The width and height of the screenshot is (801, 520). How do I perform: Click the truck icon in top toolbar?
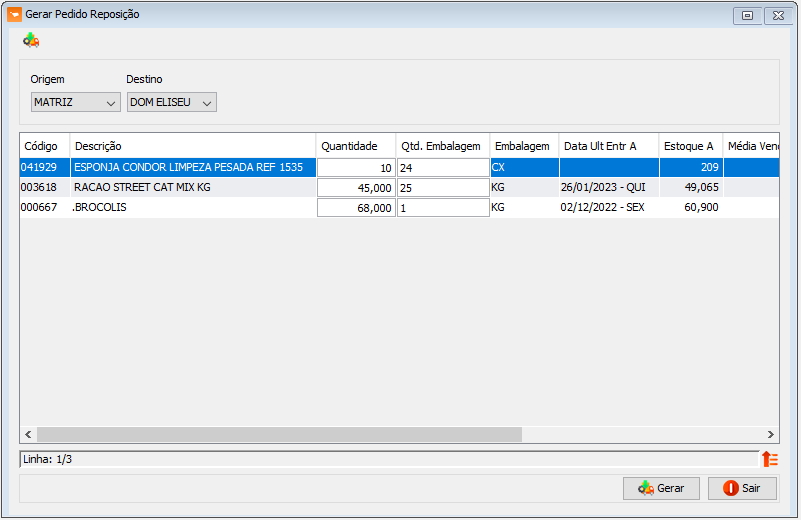tap(31, 40)
